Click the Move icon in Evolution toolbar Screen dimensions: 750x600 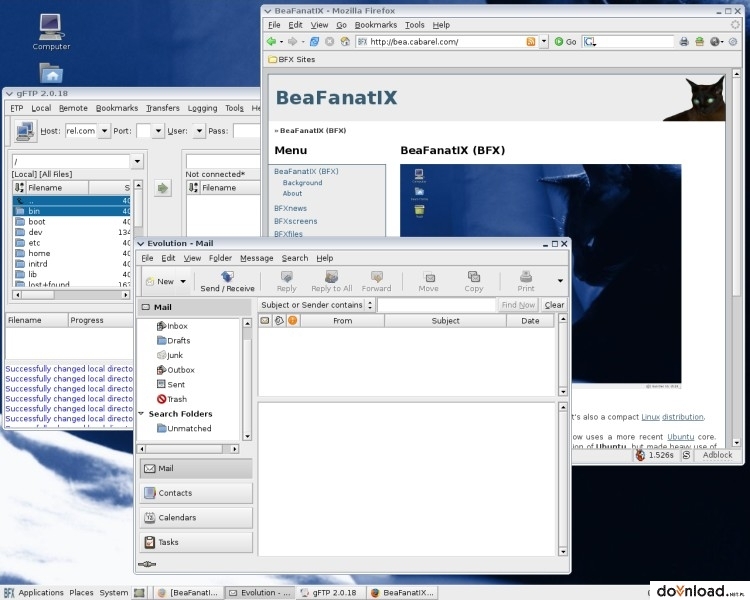point(429,281)
